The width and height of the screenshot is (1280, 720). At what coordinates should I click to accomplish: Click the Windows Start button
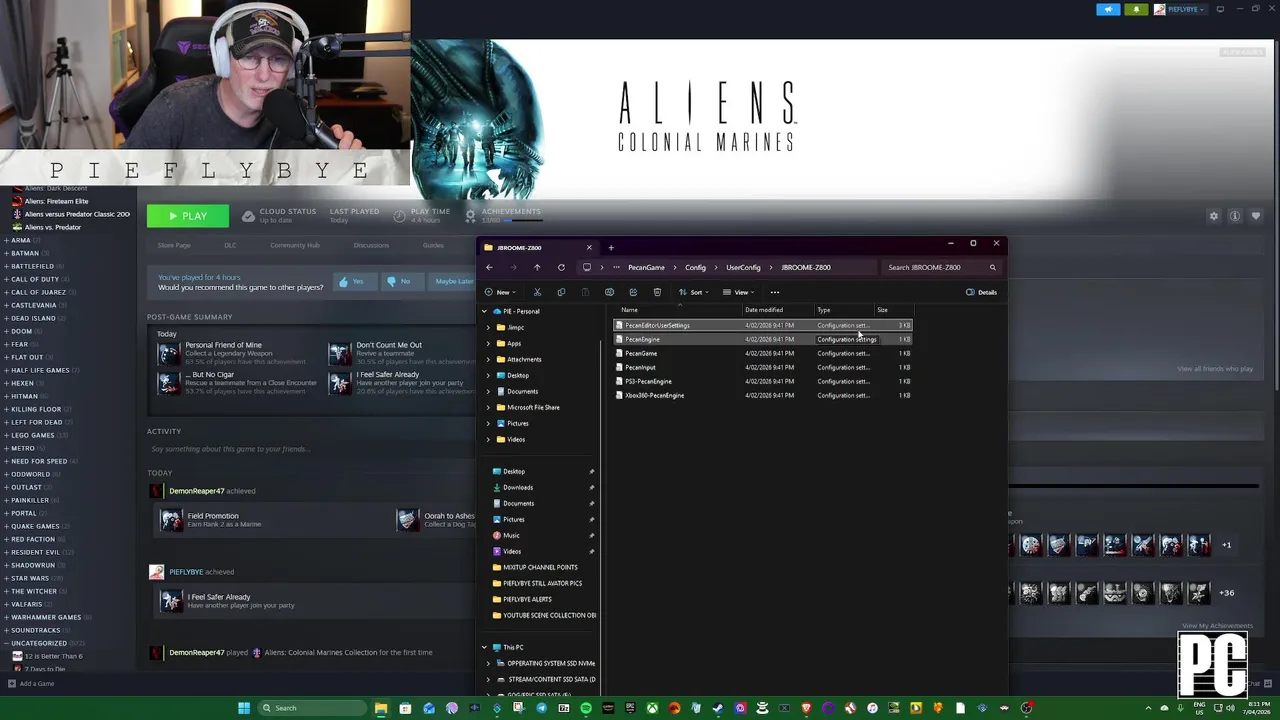click(x=244, y=708)
